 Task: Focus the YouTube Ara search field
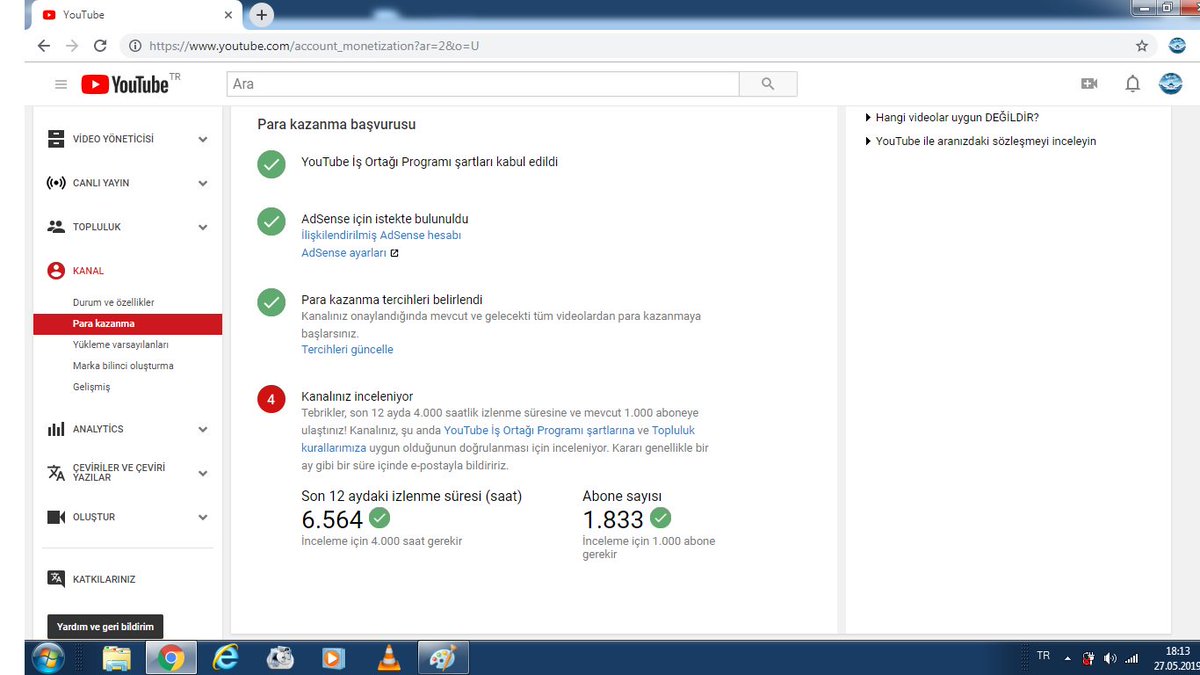coord(483,84)
